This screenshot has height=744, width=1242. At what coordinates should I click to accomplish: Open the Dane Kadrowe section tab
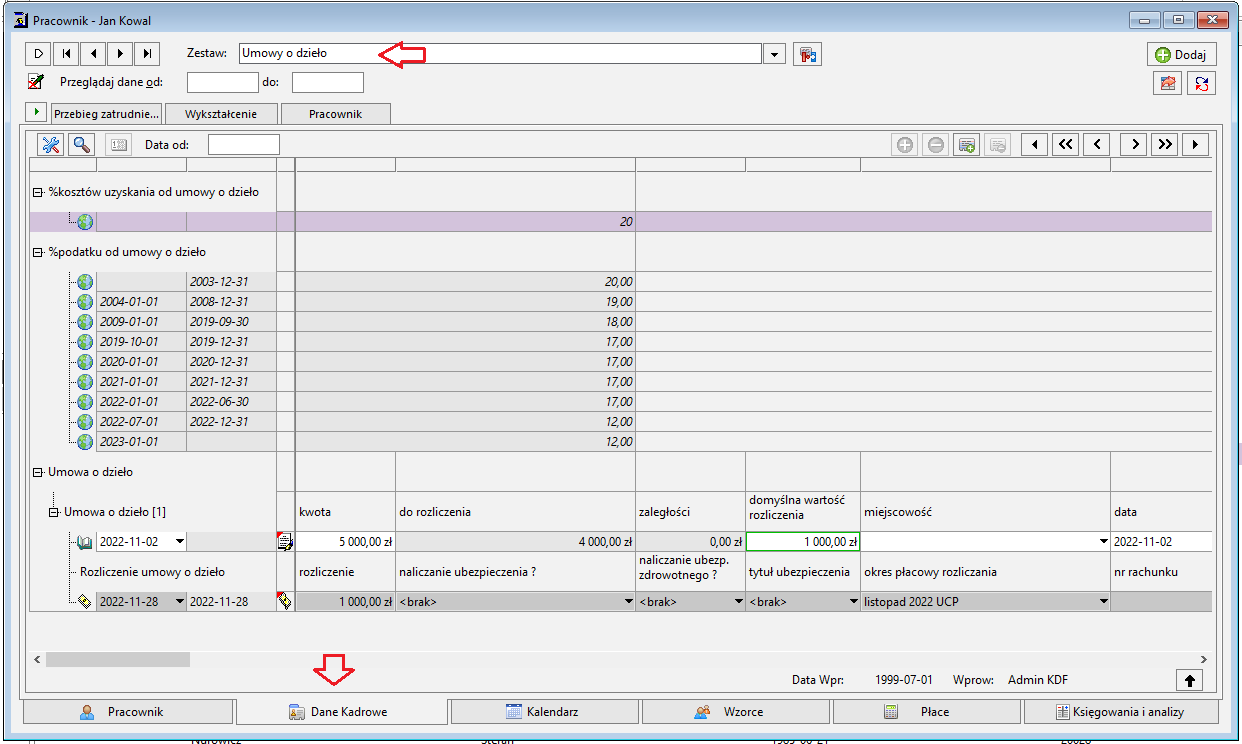coord(342,712)
